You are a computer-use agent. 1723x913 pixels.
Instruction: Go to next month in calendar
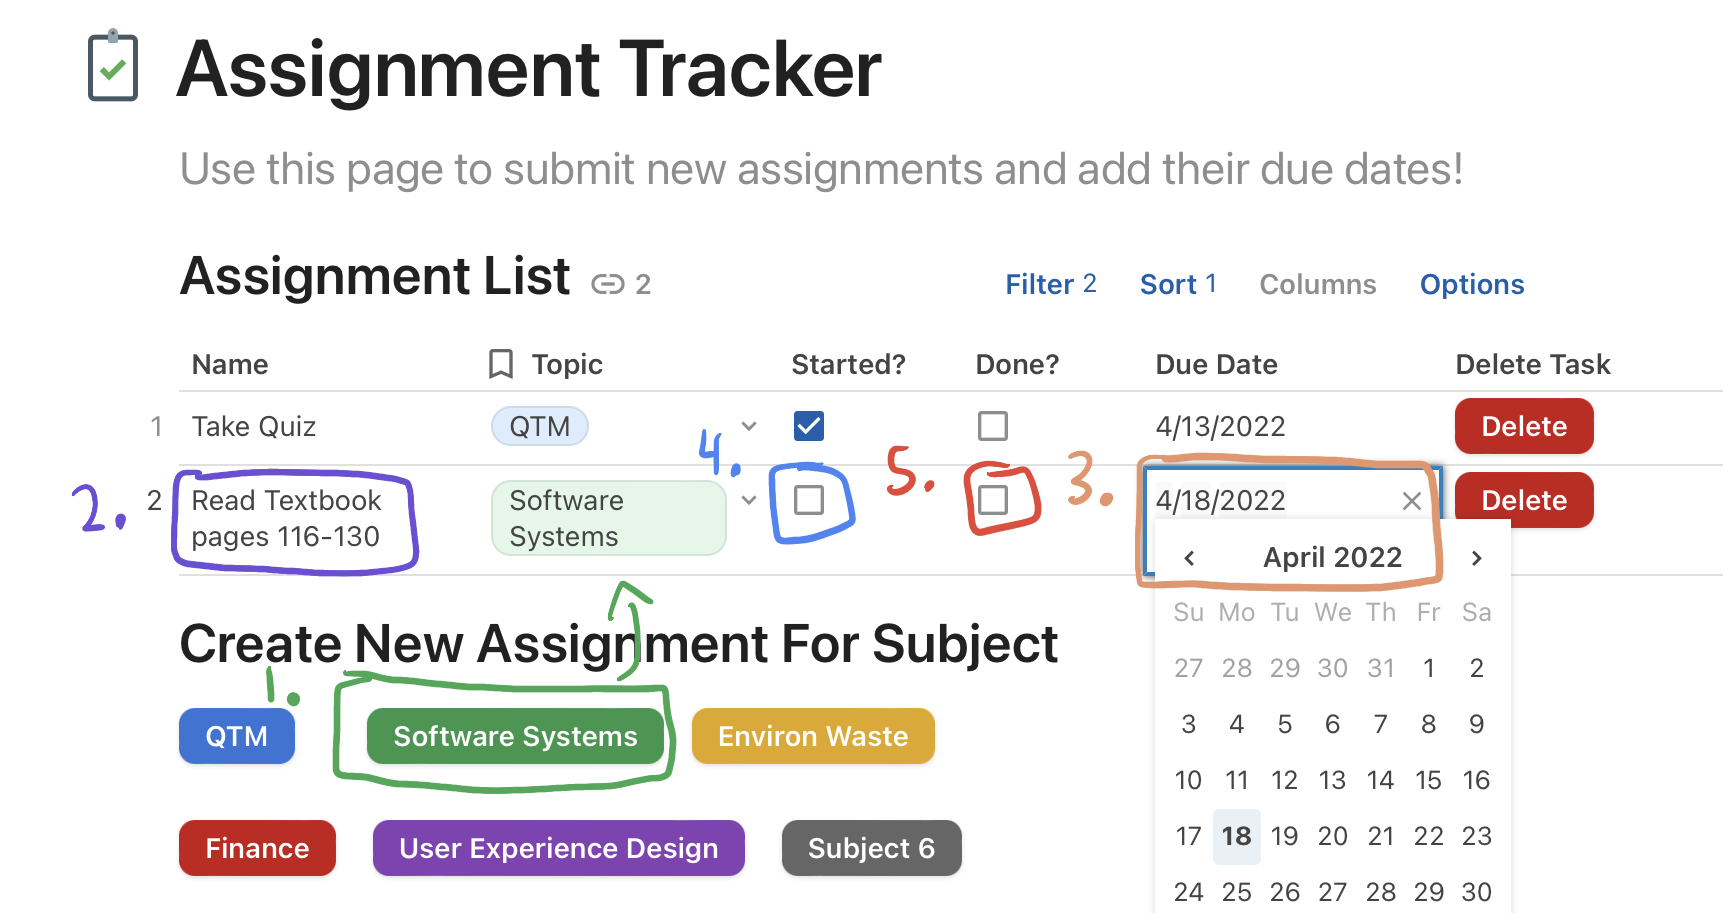click(x=1476, y=558)
